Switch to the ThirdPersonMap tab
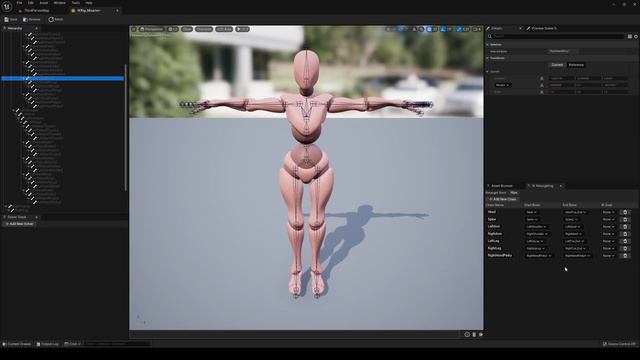Image resolution: width=640 pixels, height=360 pixels. coord(36,11)
